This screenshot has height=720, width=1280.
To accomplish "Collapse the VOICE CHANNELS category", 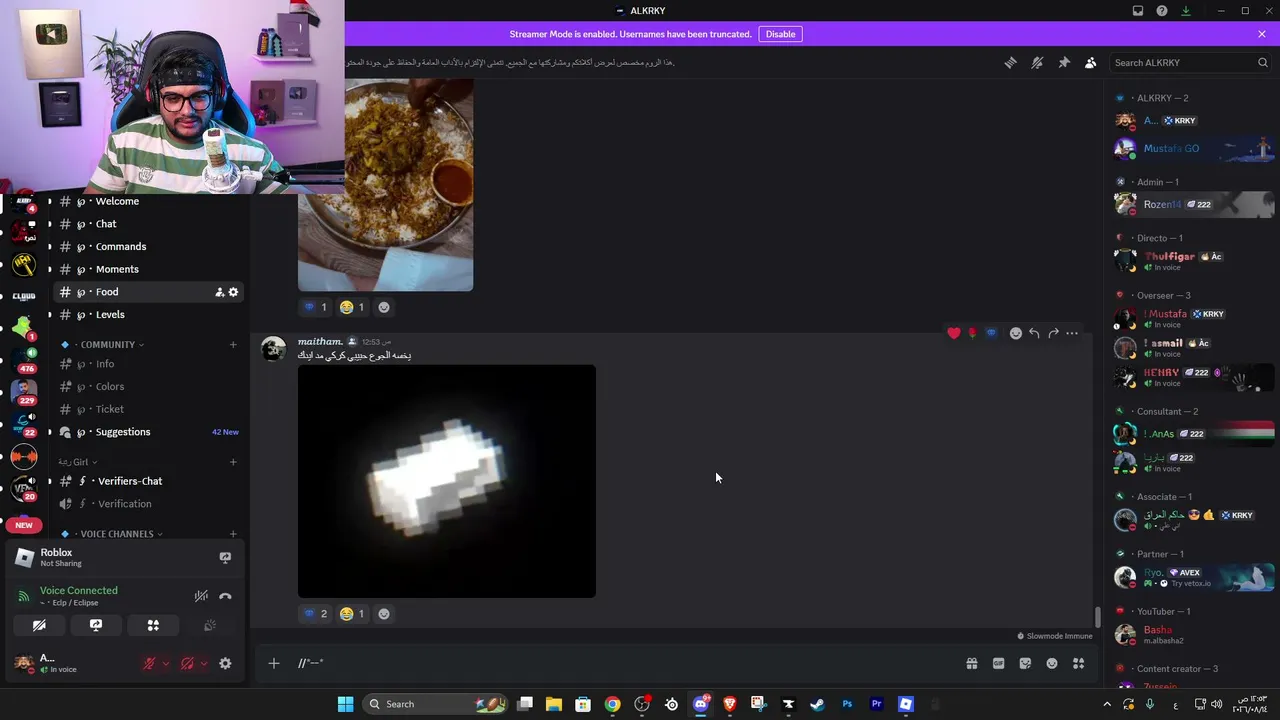I will click(x=117, y=534).
